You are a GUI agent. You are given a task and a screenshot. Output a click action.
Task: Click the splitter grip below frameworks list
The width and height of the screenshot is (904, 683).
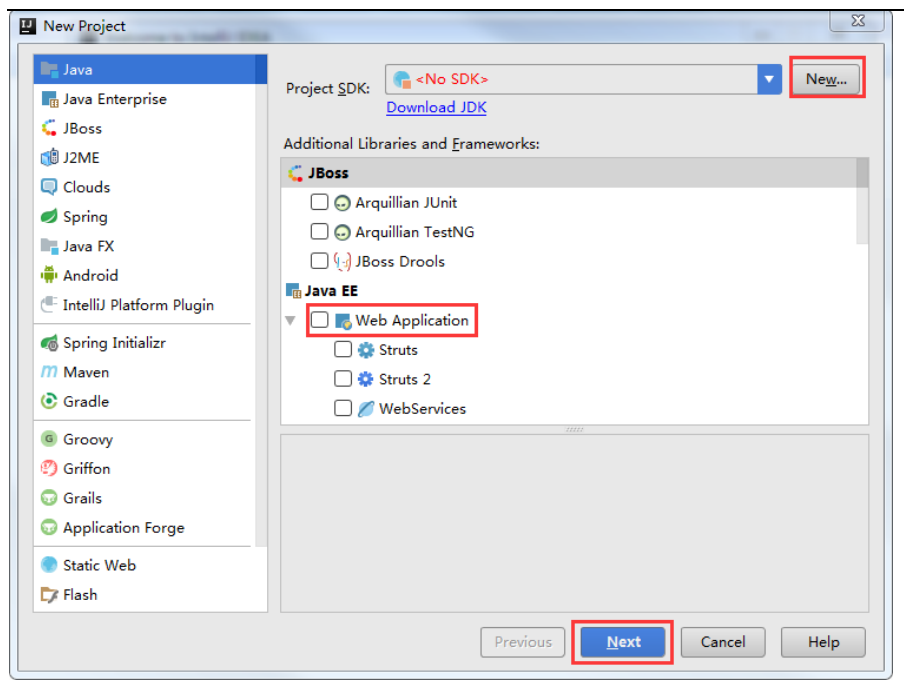[x=574, y=429]
